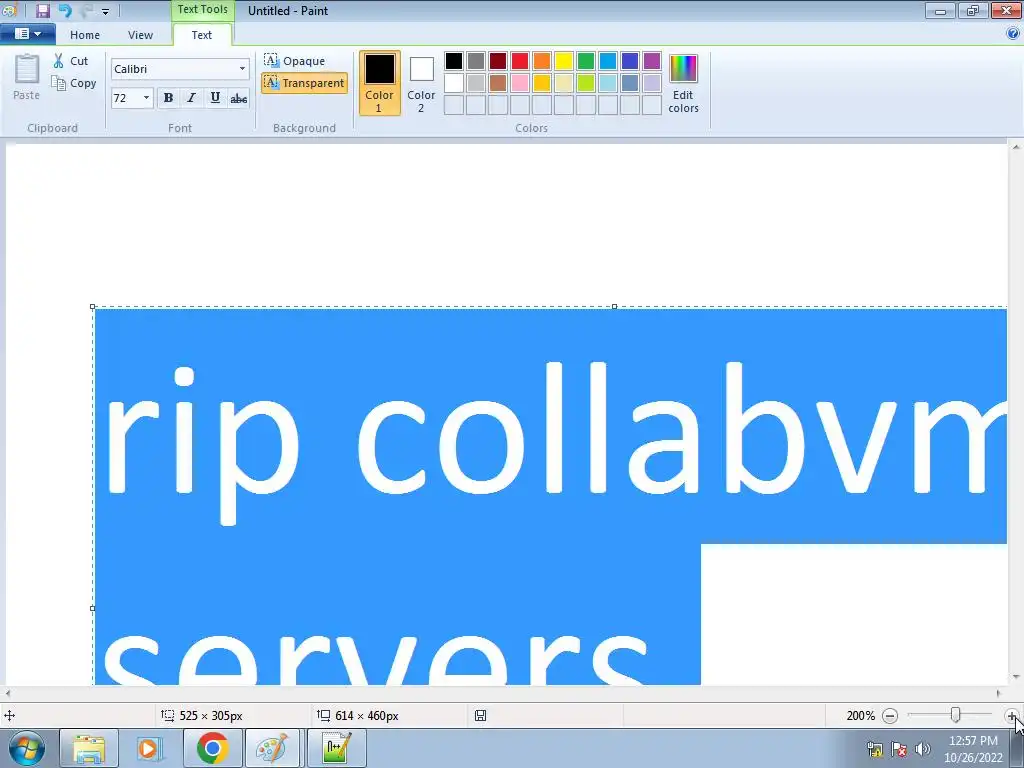The height and width of the screenshot is (768, 1024).
Task: Toggle Bold formatting
Action: pos(168,98)
